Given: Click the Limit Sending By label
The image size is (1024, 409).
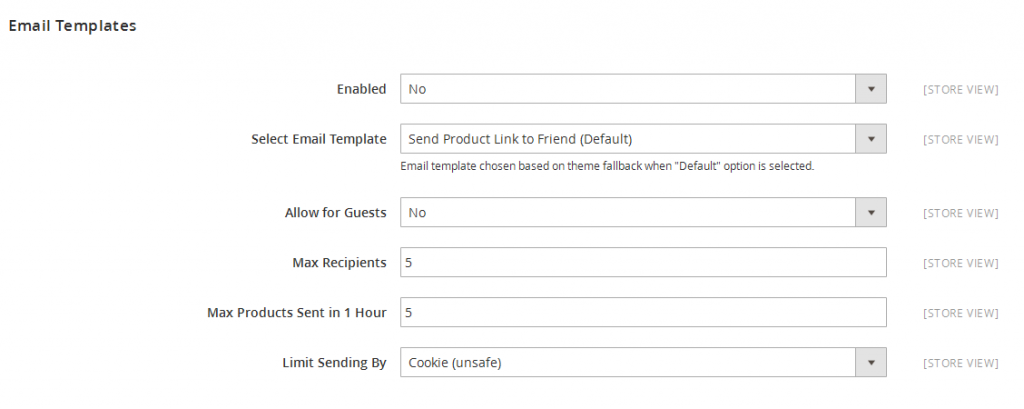Looking at the screenshot, I should [x=334, y=363].
